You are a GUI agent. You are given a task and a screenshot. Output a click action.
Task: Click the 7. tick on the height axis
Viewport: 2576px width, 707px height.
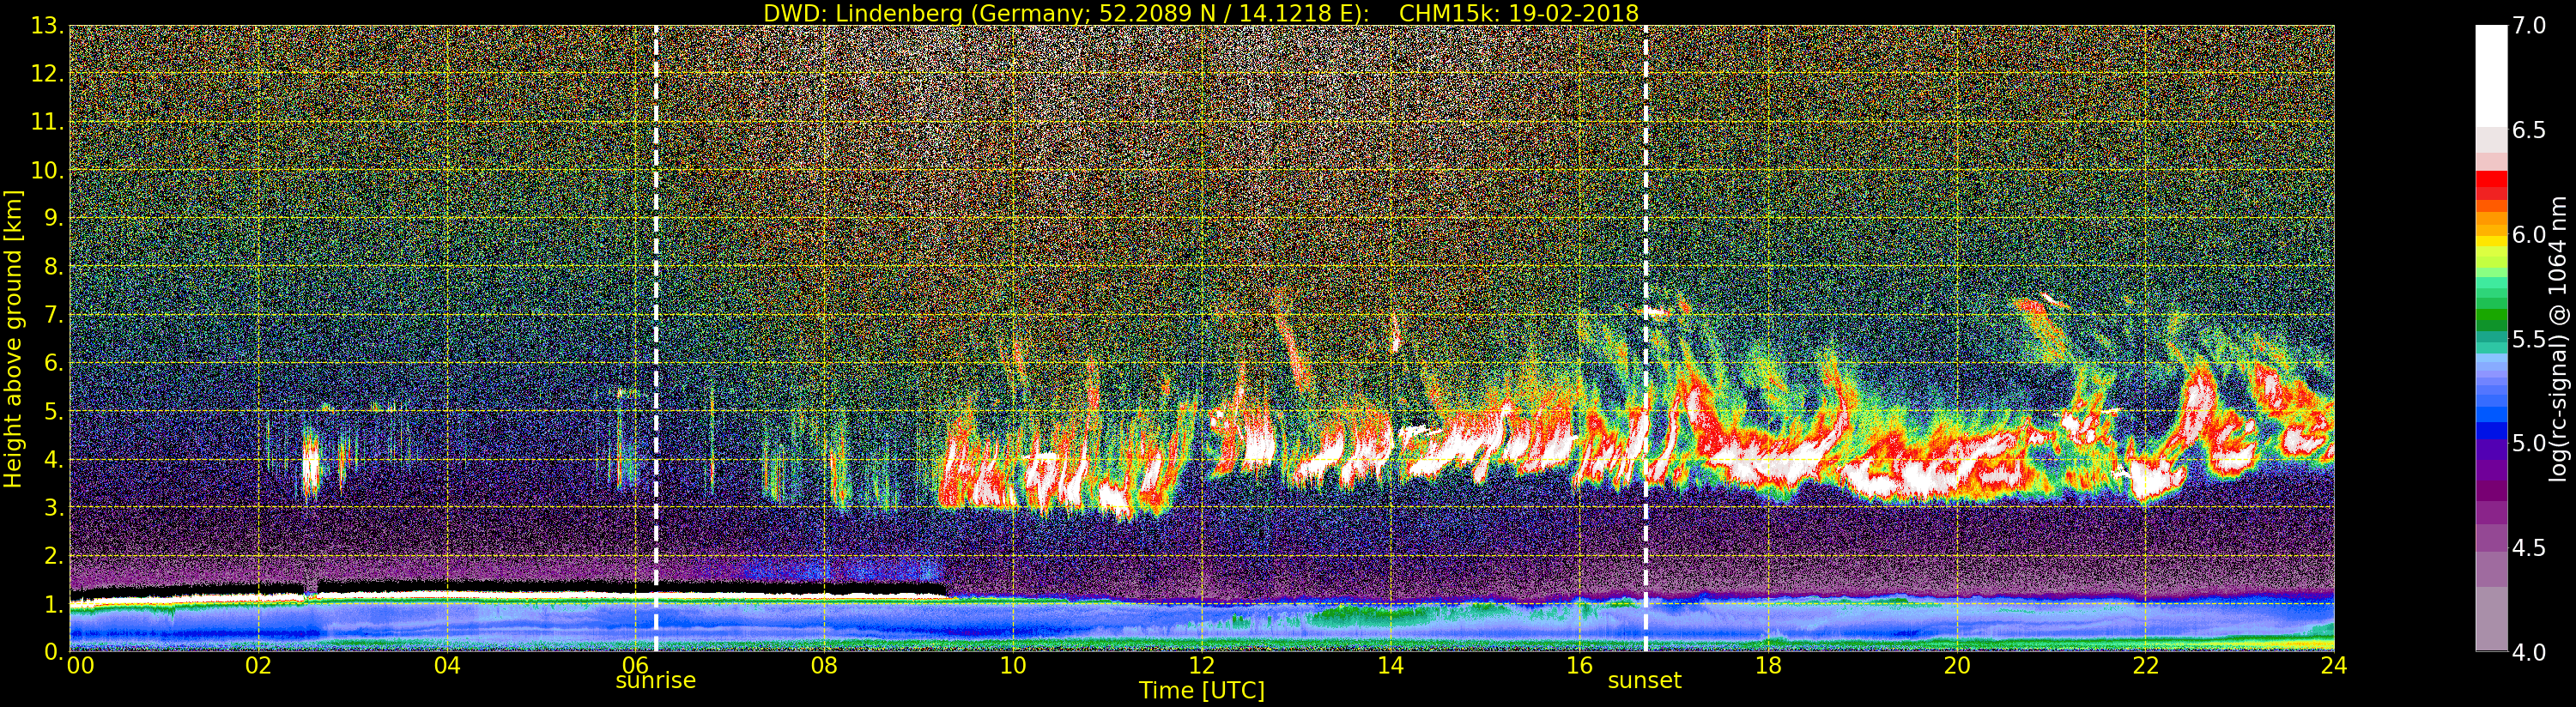[x=53, y=315]
